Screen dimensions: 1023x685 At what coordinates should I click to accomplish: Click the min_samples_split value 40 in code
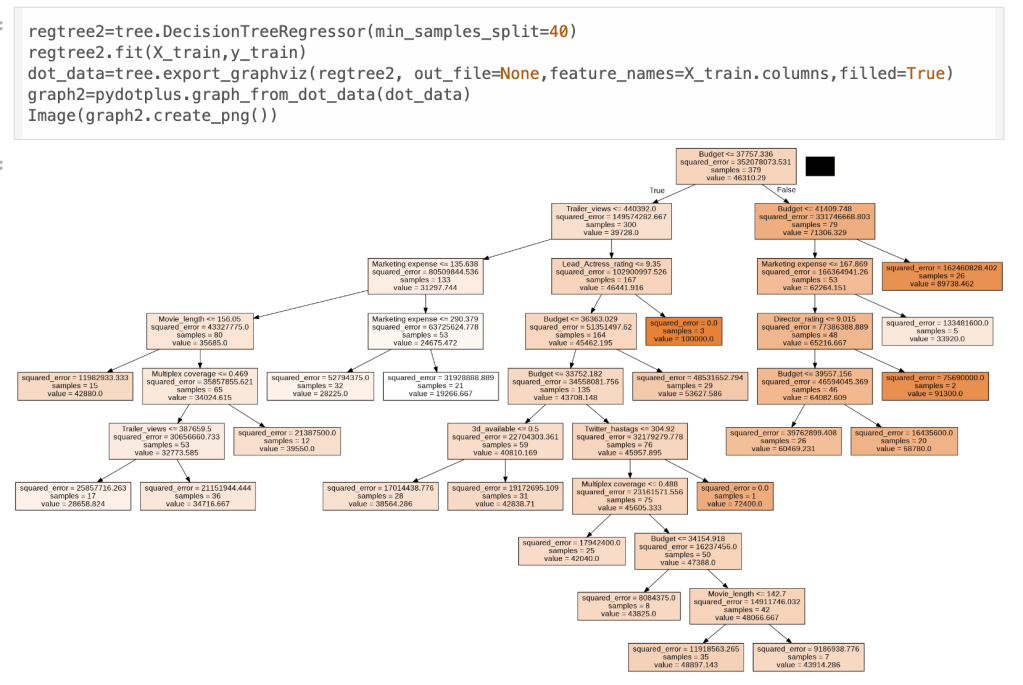coord(560,32)
